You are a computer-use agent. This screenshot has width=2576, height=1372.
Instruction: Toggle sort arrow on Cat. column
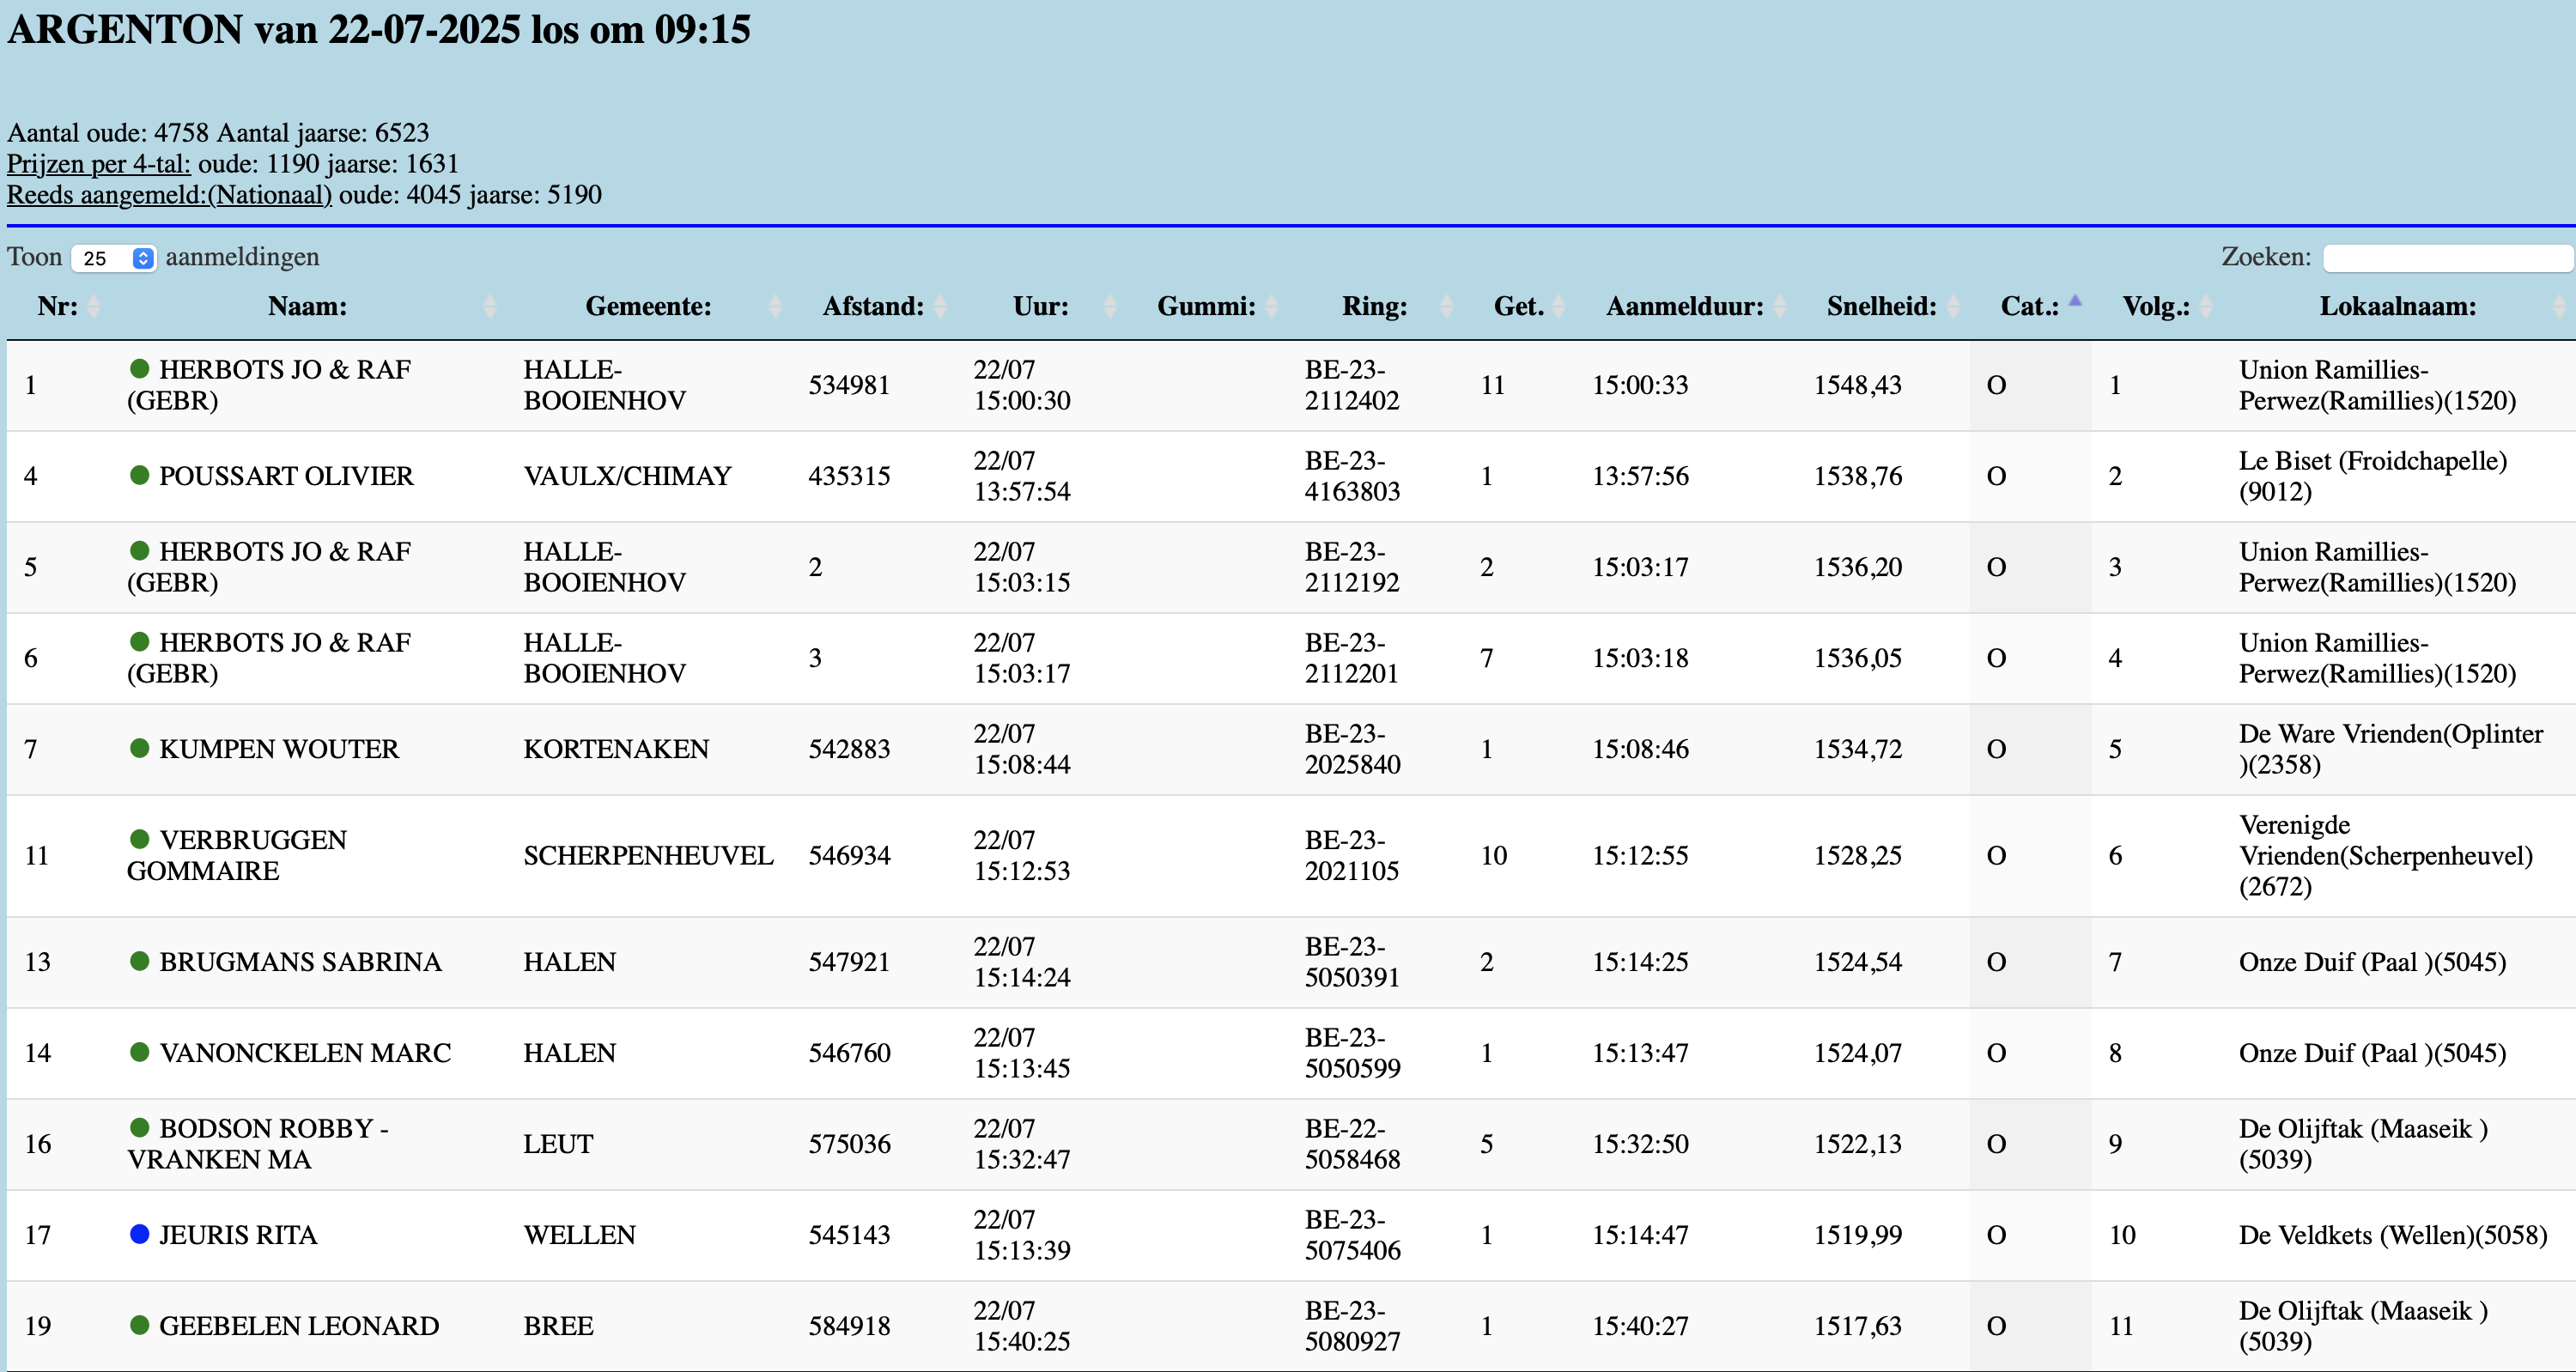[x=2075, y=302]
